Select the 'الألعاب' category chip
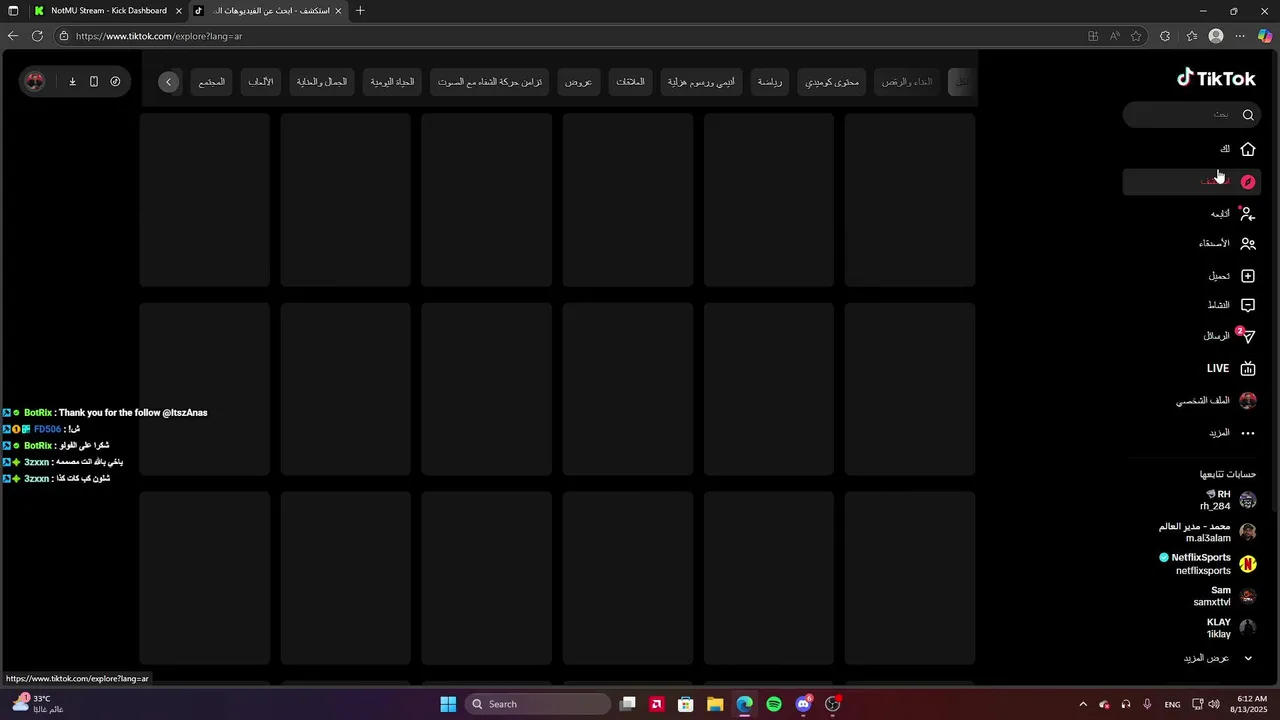Viewport: 1280px width, 720px height. coord(261,82)
